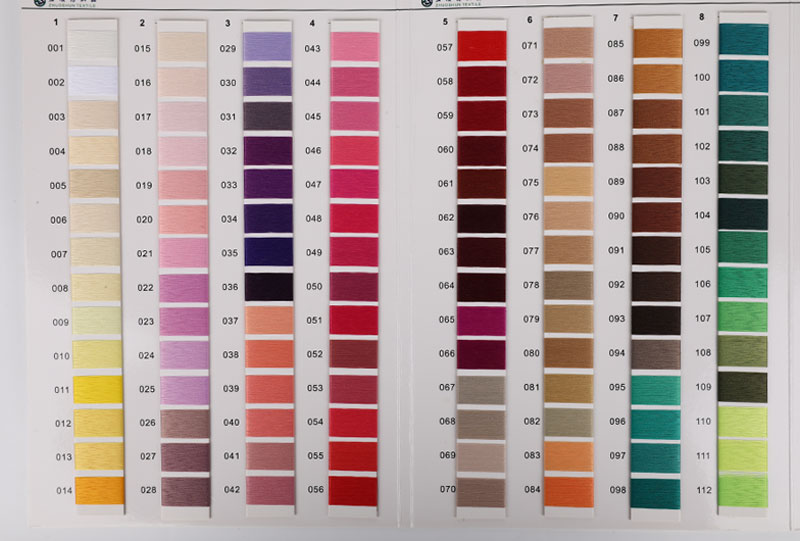
Task: Pick the lime yellow swatch 110
Action: click(743, 421)
